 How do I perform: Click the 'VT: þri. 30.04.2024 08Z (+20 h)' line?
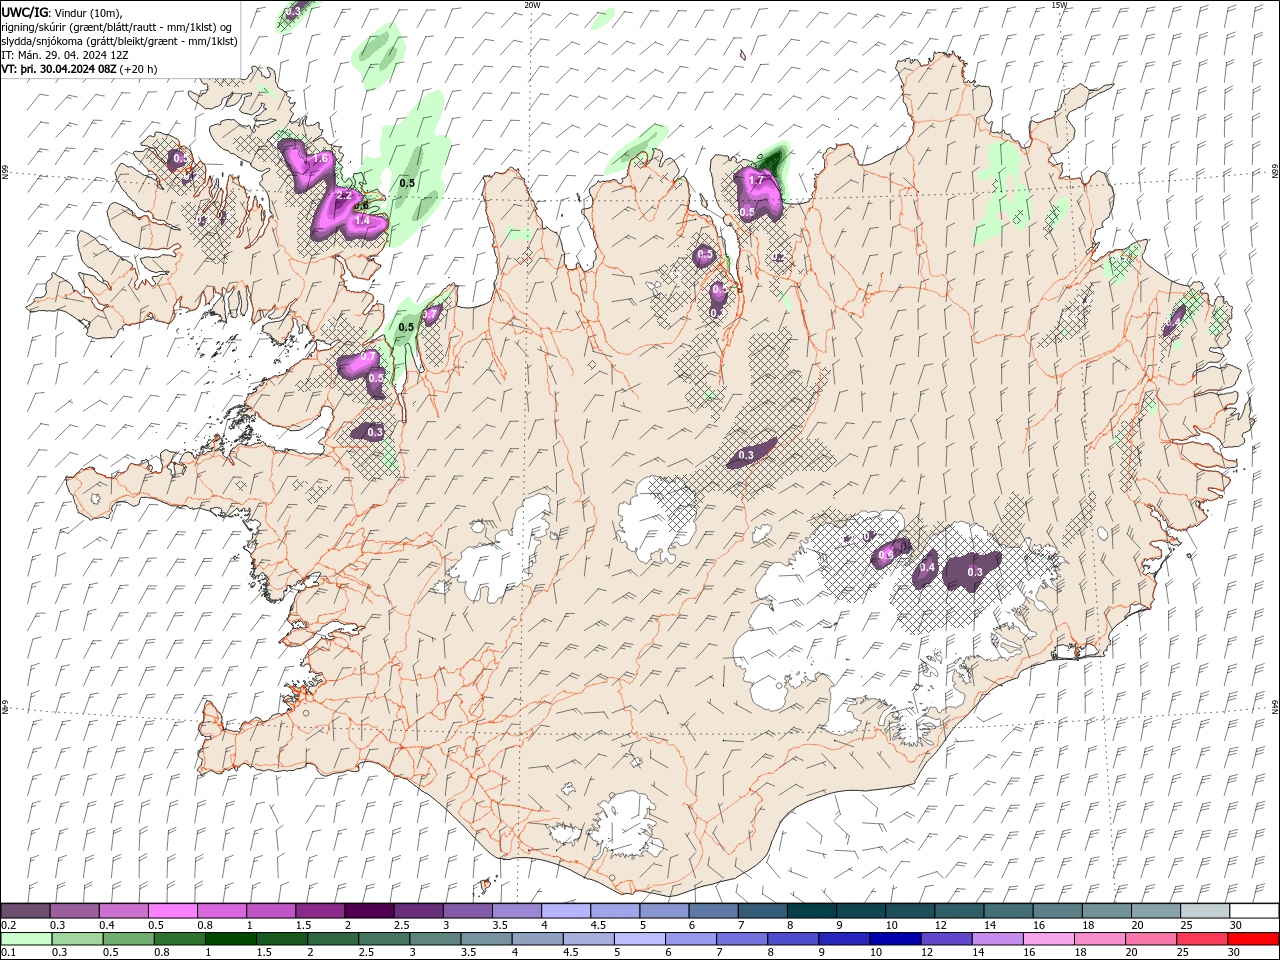[79, 69]
